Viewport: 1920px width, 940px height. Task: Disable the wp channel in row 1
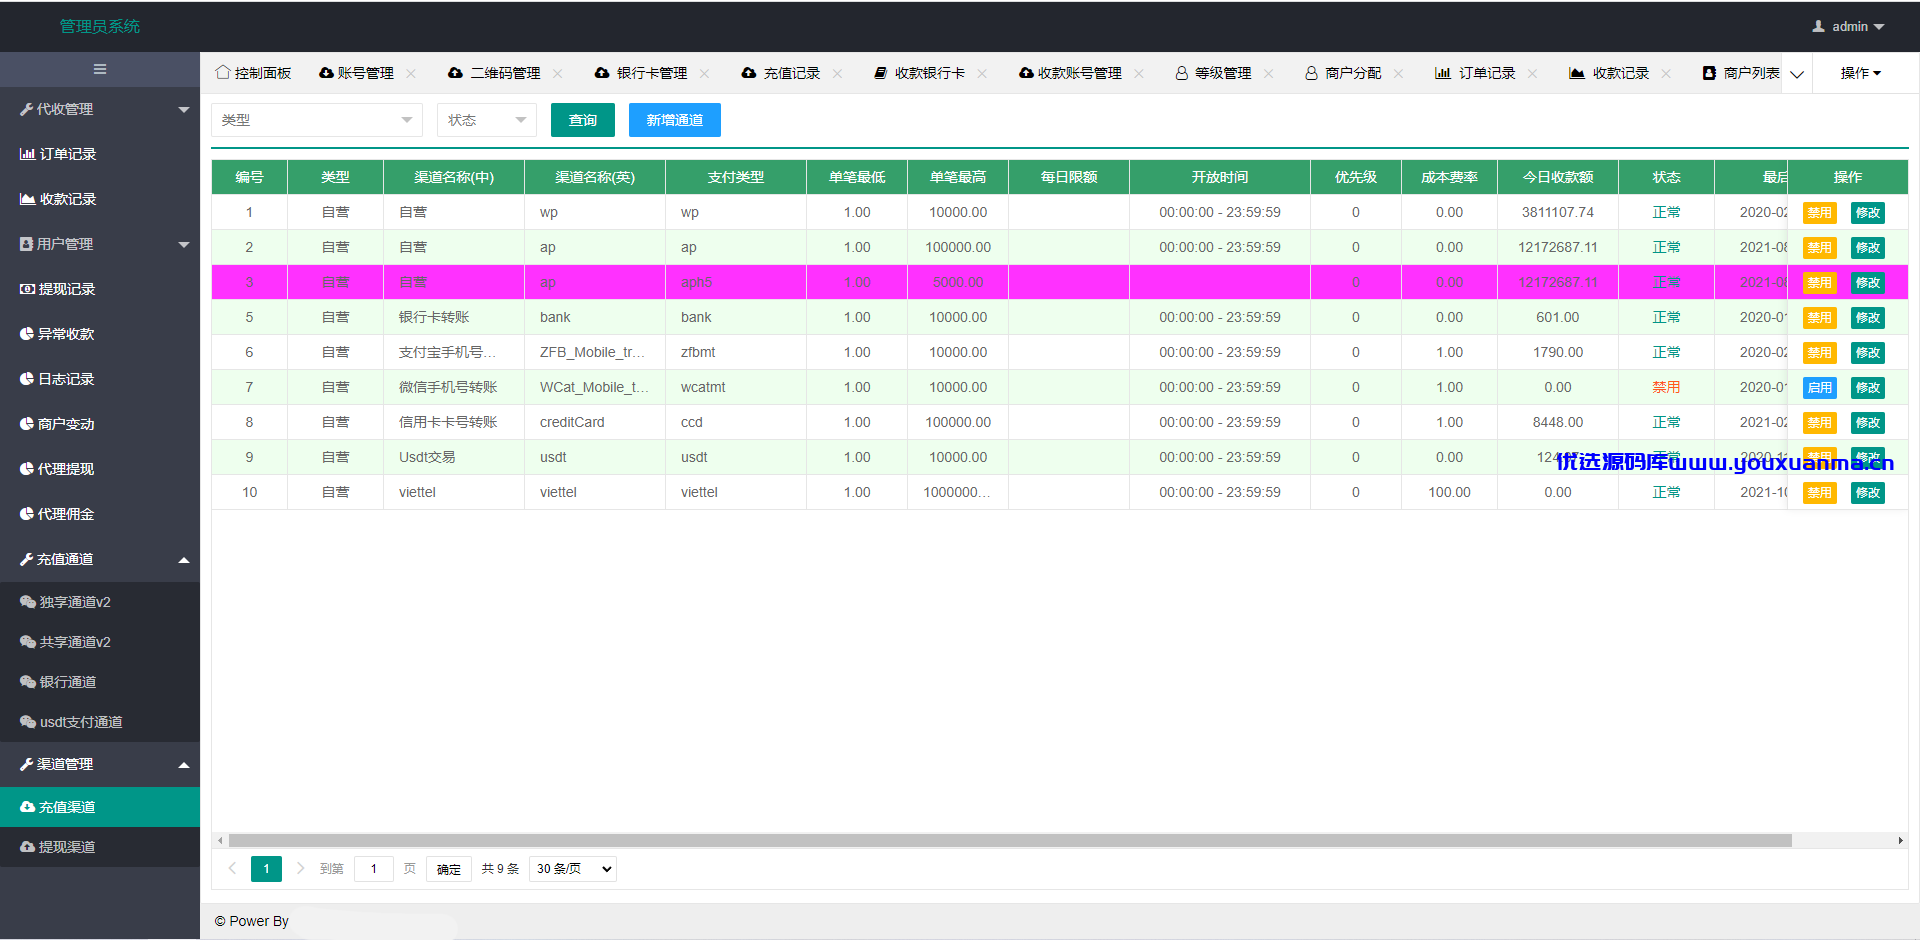1819,213
